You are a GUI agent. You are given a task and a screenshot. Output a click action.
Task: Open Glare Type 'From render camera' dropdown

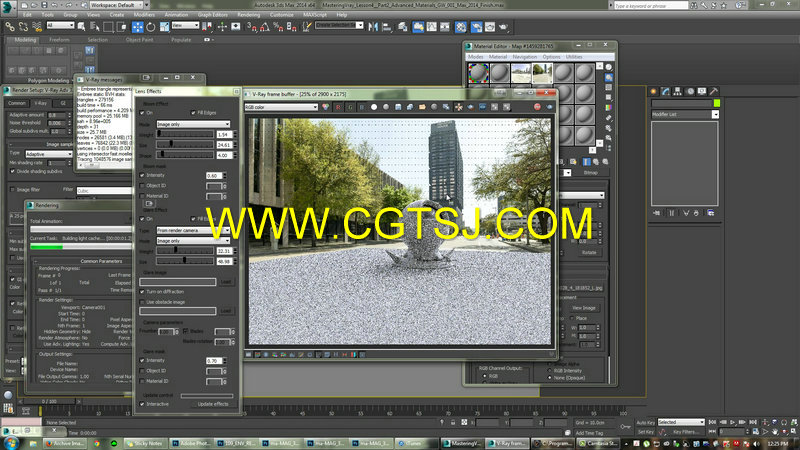(193, 231)
